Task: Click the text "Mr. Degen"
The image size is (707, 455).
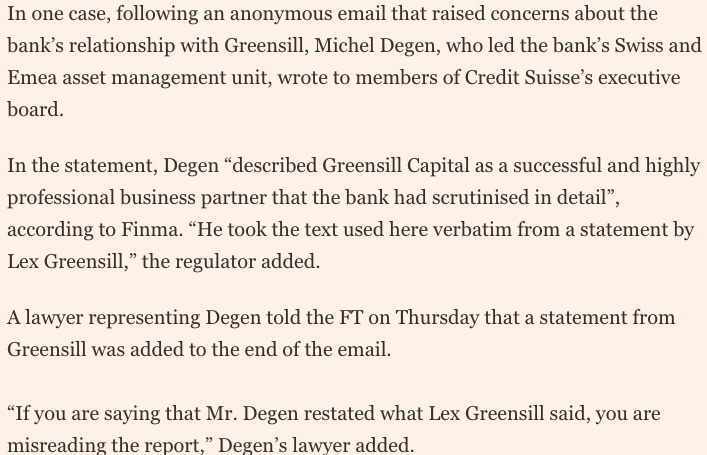Action: tap(252, 414)
